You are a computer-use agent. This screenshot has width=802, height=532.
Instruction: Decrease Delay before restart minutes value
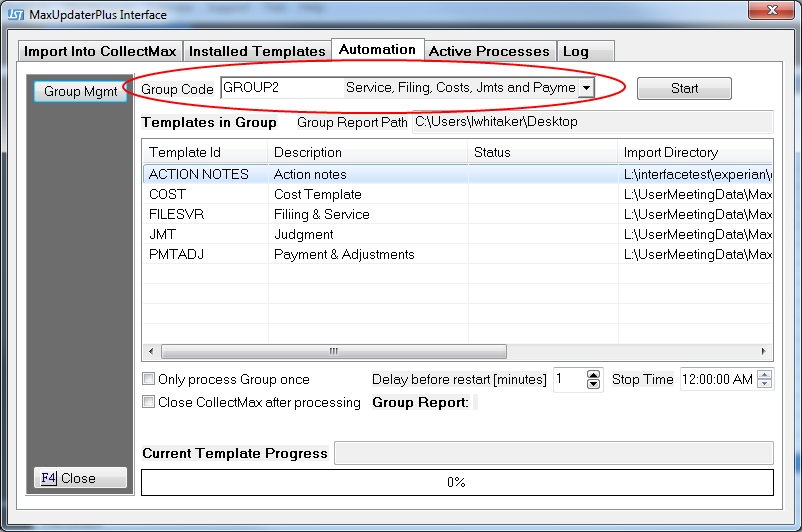click(x=593, y=384)
